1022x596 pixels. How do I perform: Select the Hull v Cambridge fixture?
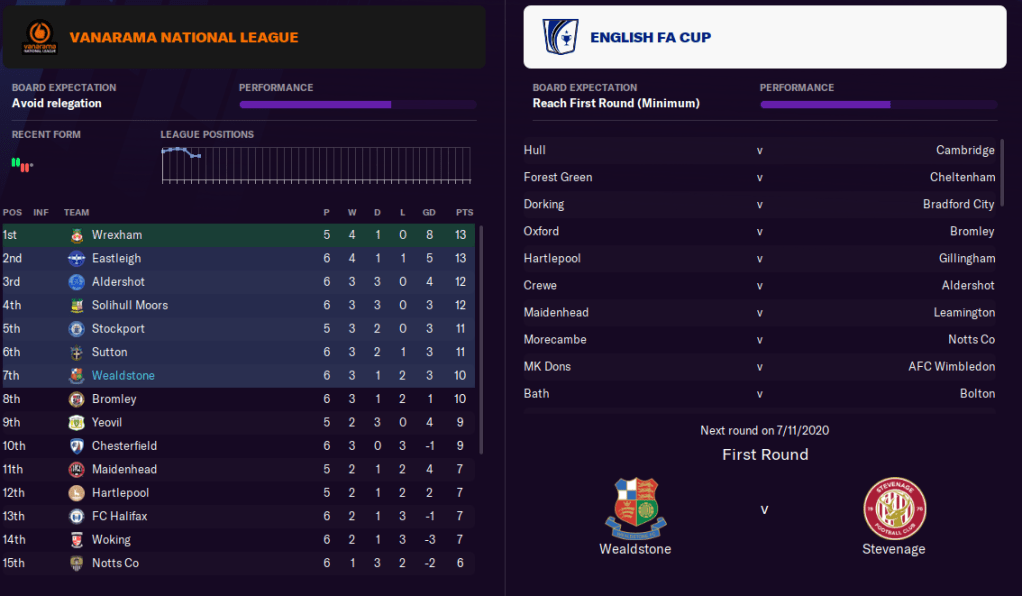[759, 150]
